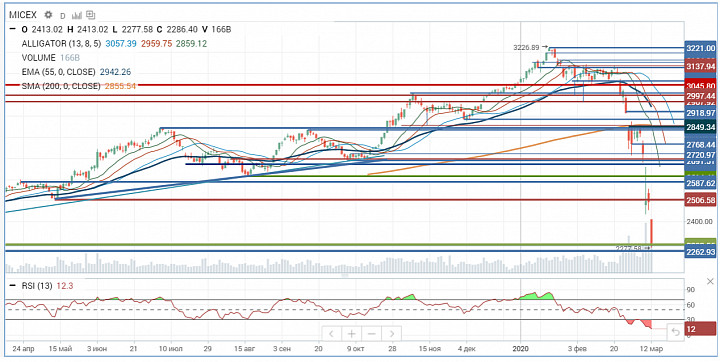Select the EMA (55, 0, CLOSE) label
The height and width of the screenshot is (362, 720).
pyautogui.click(x=58, y=72)
